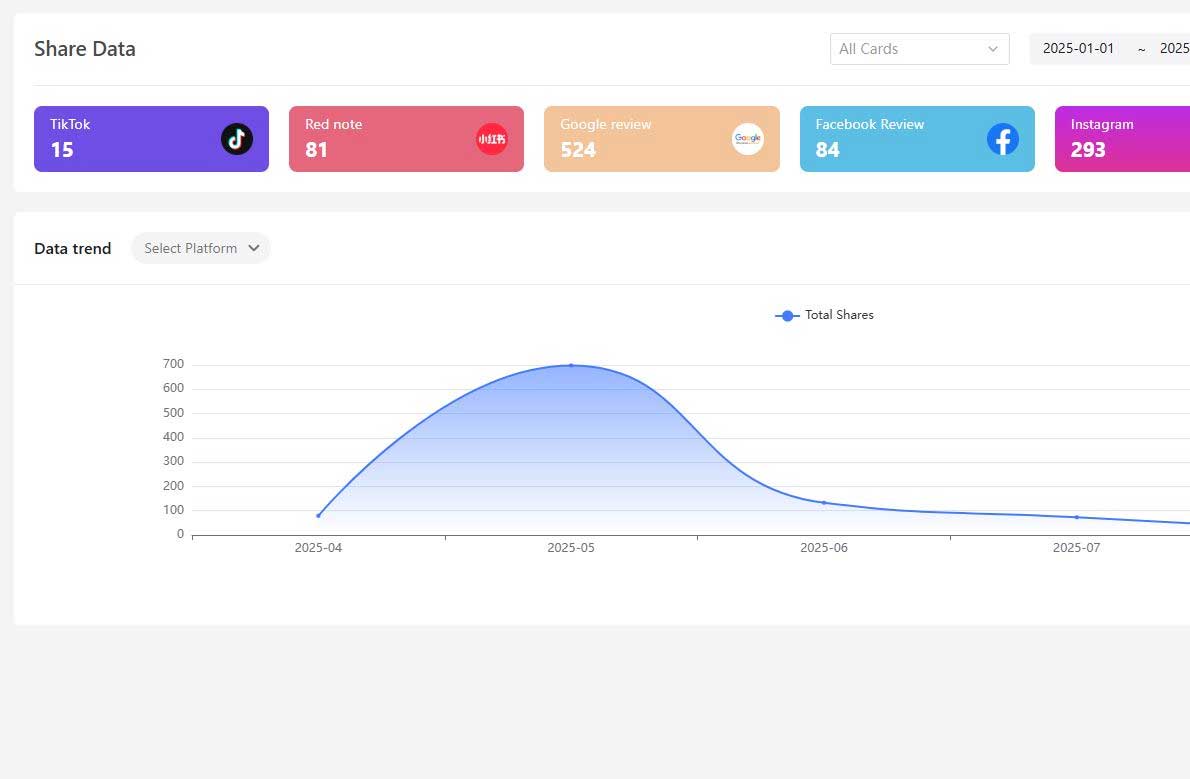This screenshot has width=1190, height=779.
Task: Click the Red note logo icon
Action: click(492, 139)
